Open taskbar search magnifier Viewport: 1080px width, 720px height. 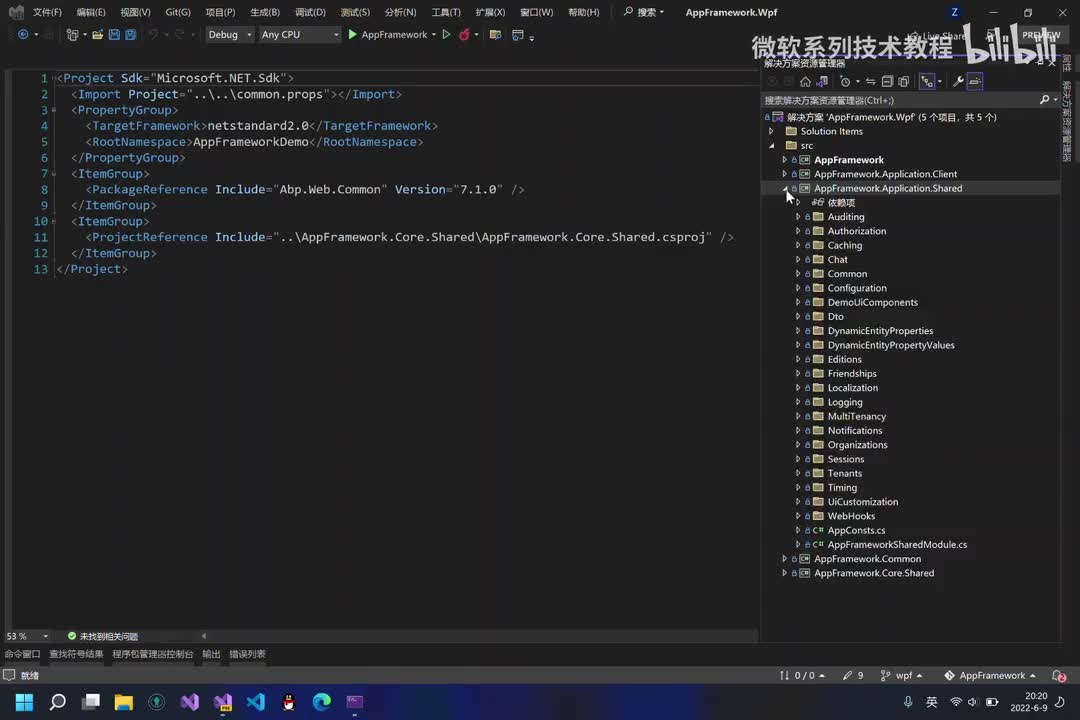(58, 702)
